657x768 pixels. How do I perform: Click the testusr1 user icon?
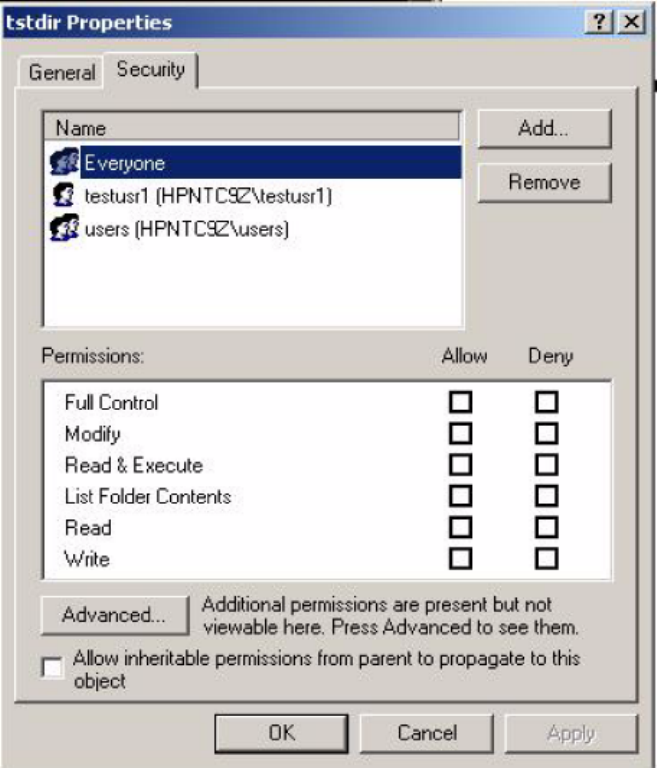click(65, 196)
